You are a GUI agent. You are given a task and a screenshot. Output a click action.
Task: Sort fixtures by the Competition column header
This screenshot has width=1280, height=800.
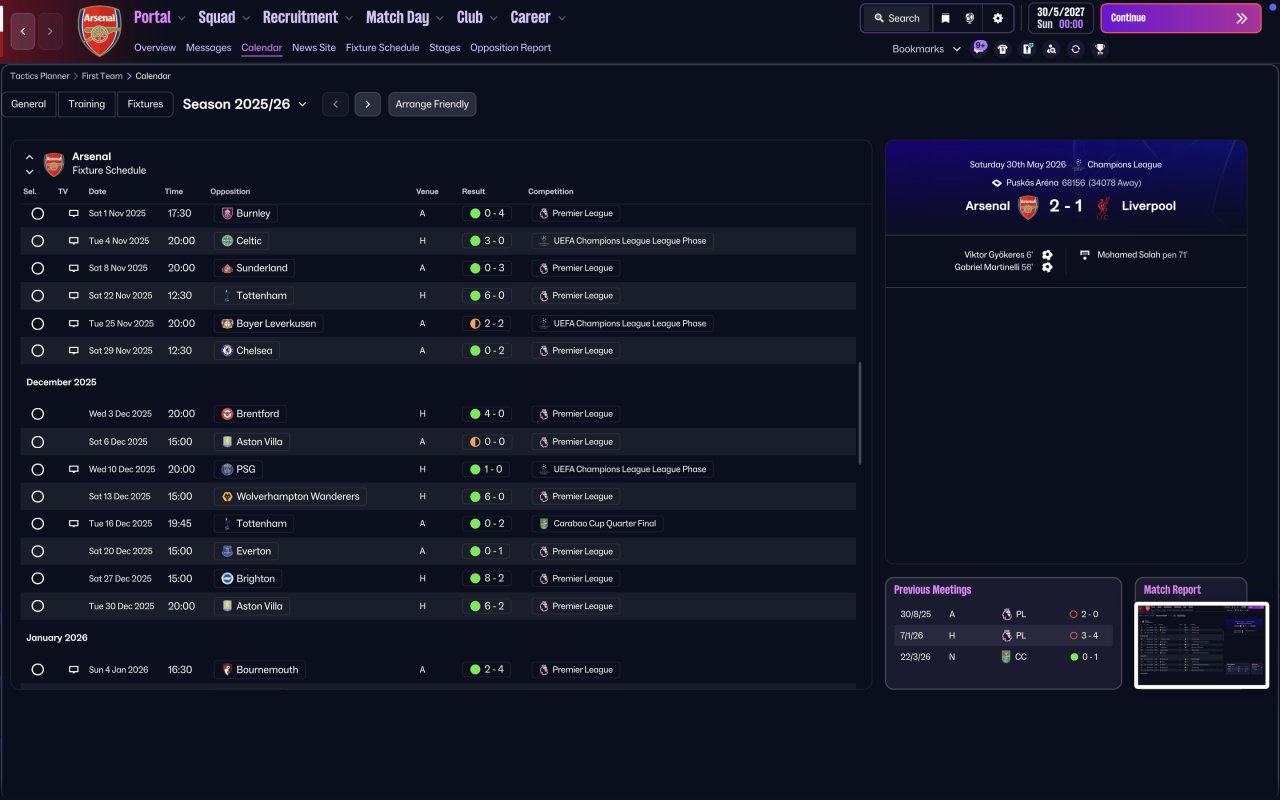tap(551, 192)
